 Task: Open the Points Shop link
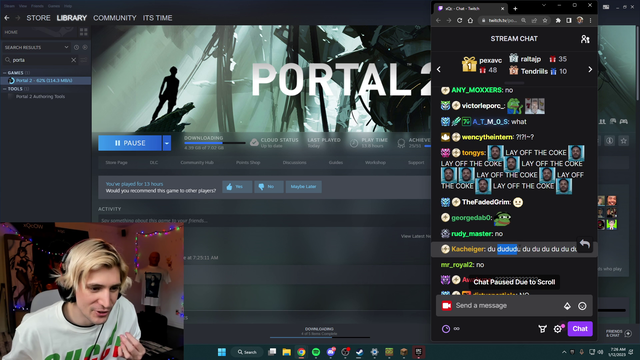tap(248, 162)
